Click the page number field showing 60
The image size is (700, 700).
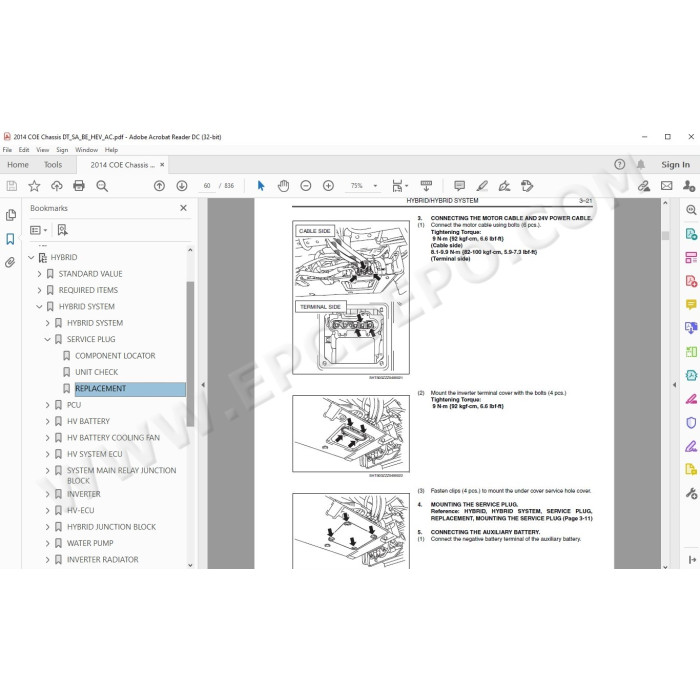click(x=207, y=186)
